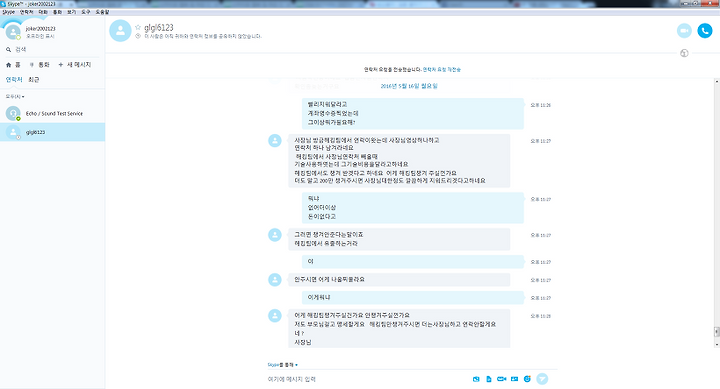Open your joker2002123 profile avatar
Viewport: 720px width, 389px height.
coord(13,32)
